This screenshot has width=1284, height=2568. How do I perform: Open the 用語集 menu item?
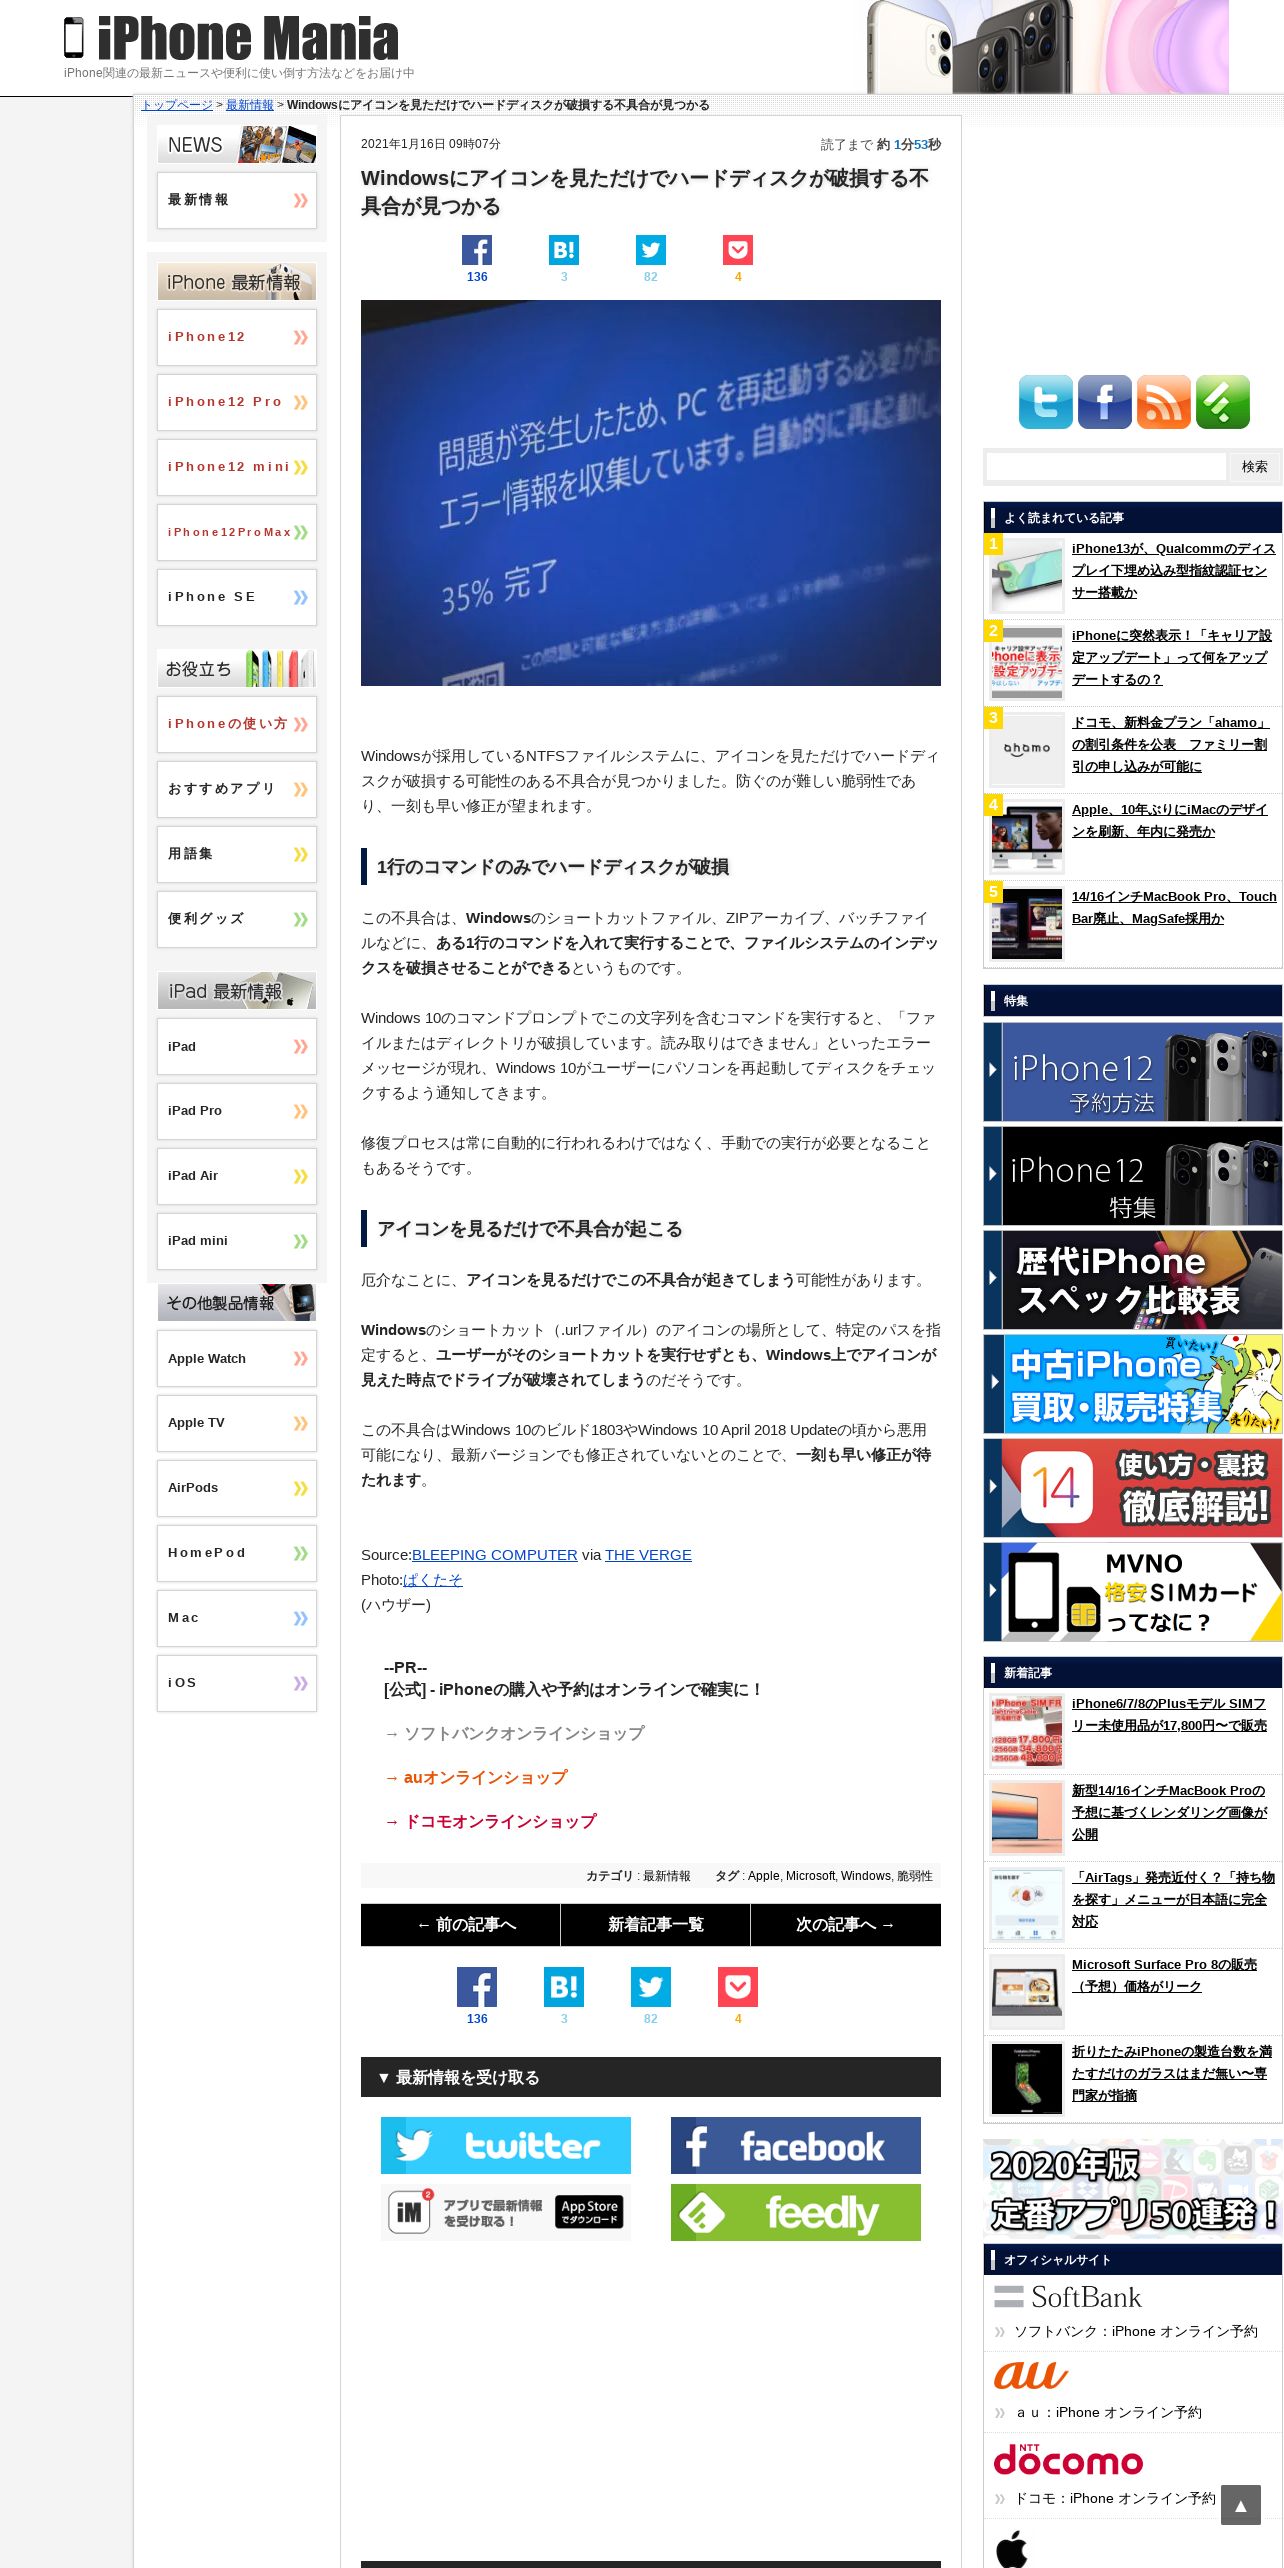click(x=237, y=854)
